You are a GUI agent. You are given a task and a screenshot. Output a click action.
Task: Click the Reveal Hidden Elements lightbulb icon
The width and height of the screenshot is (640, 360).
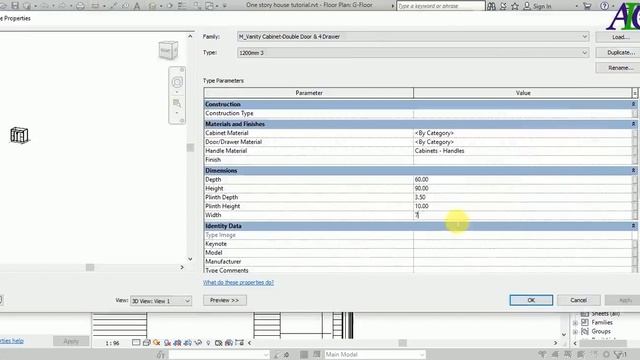tap(208, 343)
